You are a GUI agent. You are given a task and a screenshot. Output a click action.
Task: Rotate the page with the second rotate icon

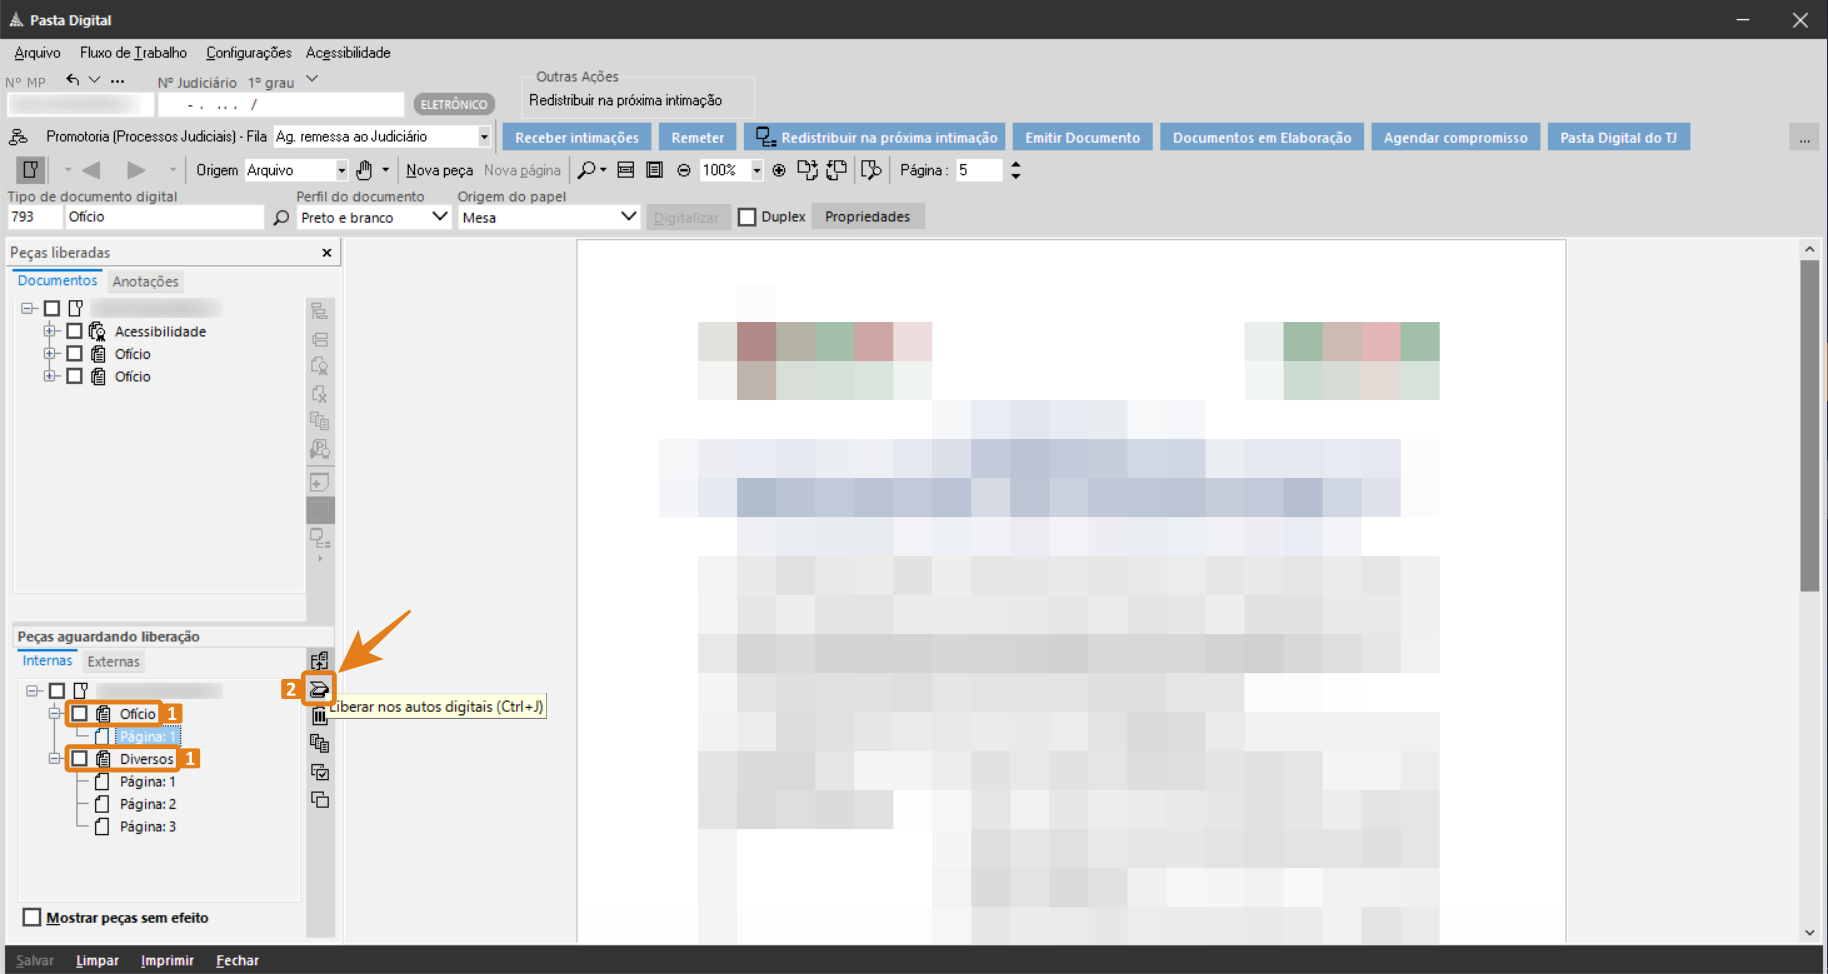pyautogui.click(x=836, y=170)
